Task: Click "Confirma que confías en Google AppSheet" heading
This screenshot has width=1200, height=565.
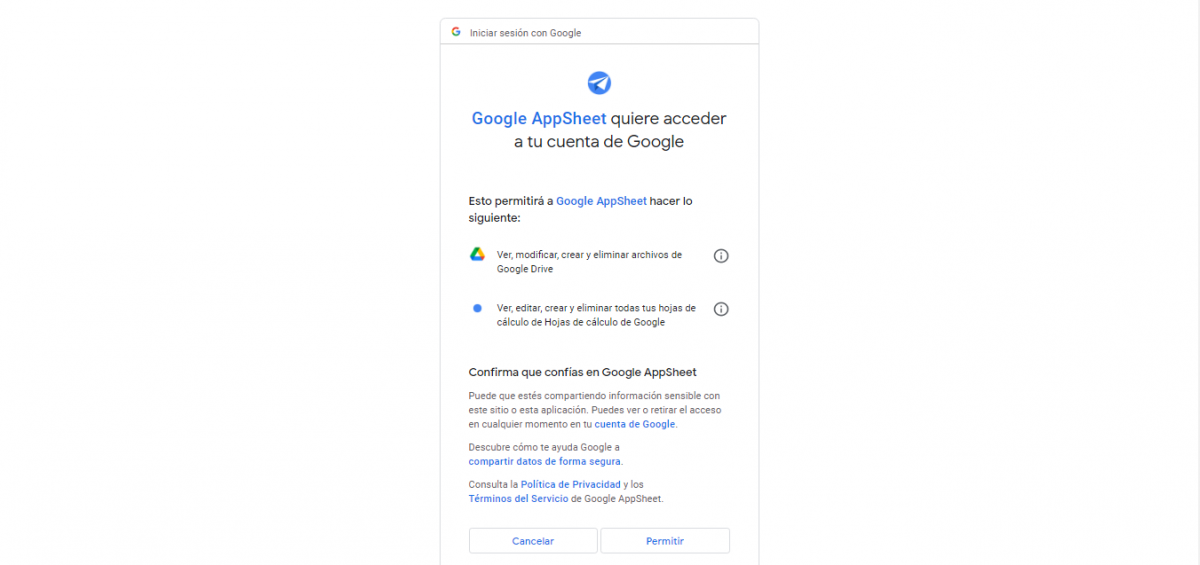Action: [x=582, y=372]
